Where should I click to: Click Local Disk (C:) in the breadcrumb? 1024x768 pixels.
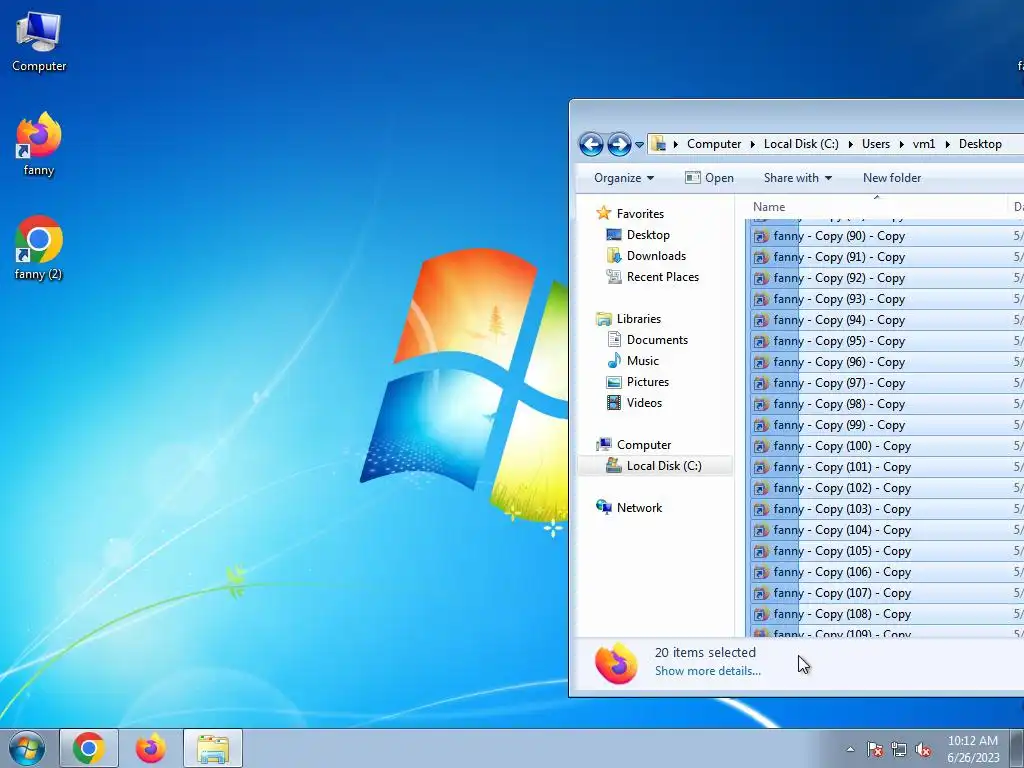pos(801,144)
